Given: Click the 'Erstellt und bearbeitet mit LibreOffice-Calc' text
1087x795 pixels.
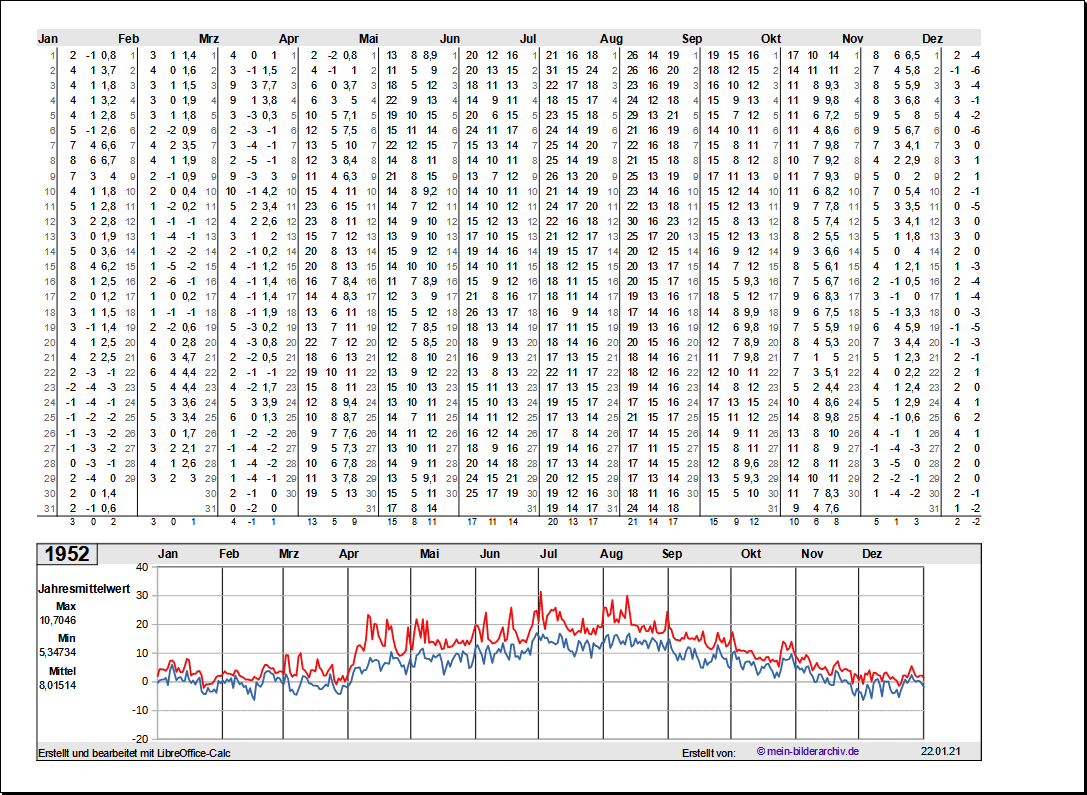Looking at the screenshot, I should pos(134,752).
